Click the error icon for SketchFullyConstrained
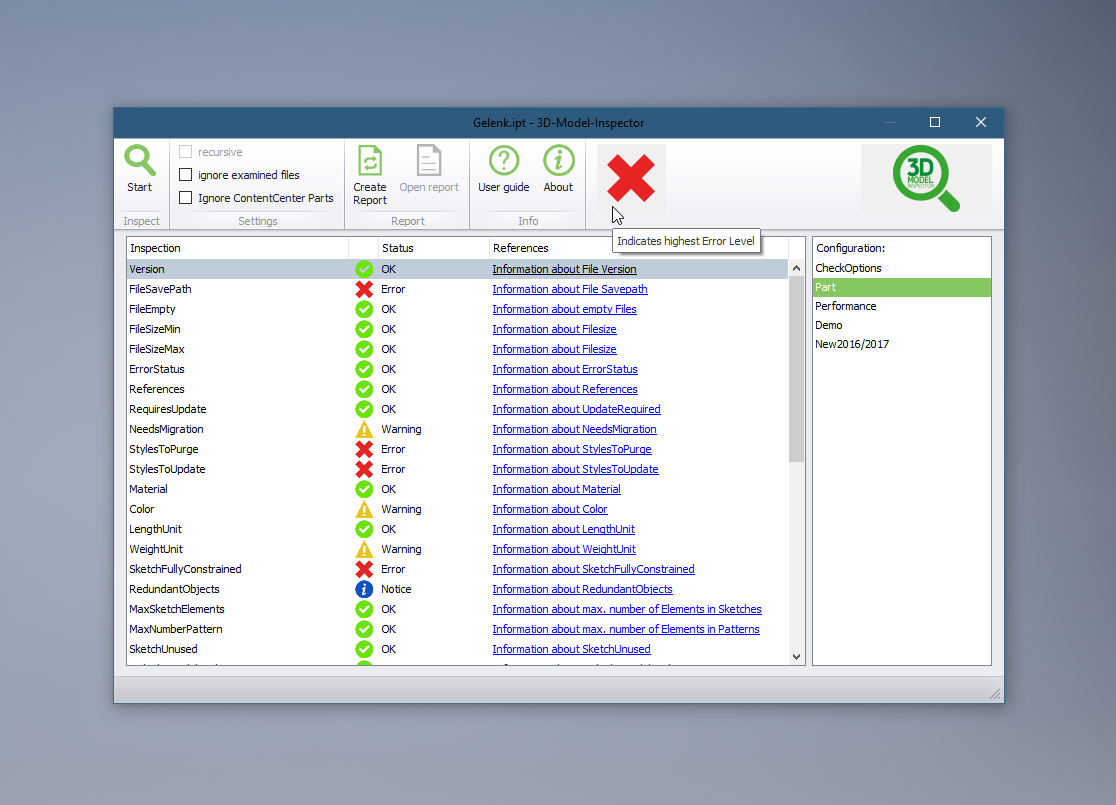This screenshot has width=1116, height=805. [x=364, y=569]
